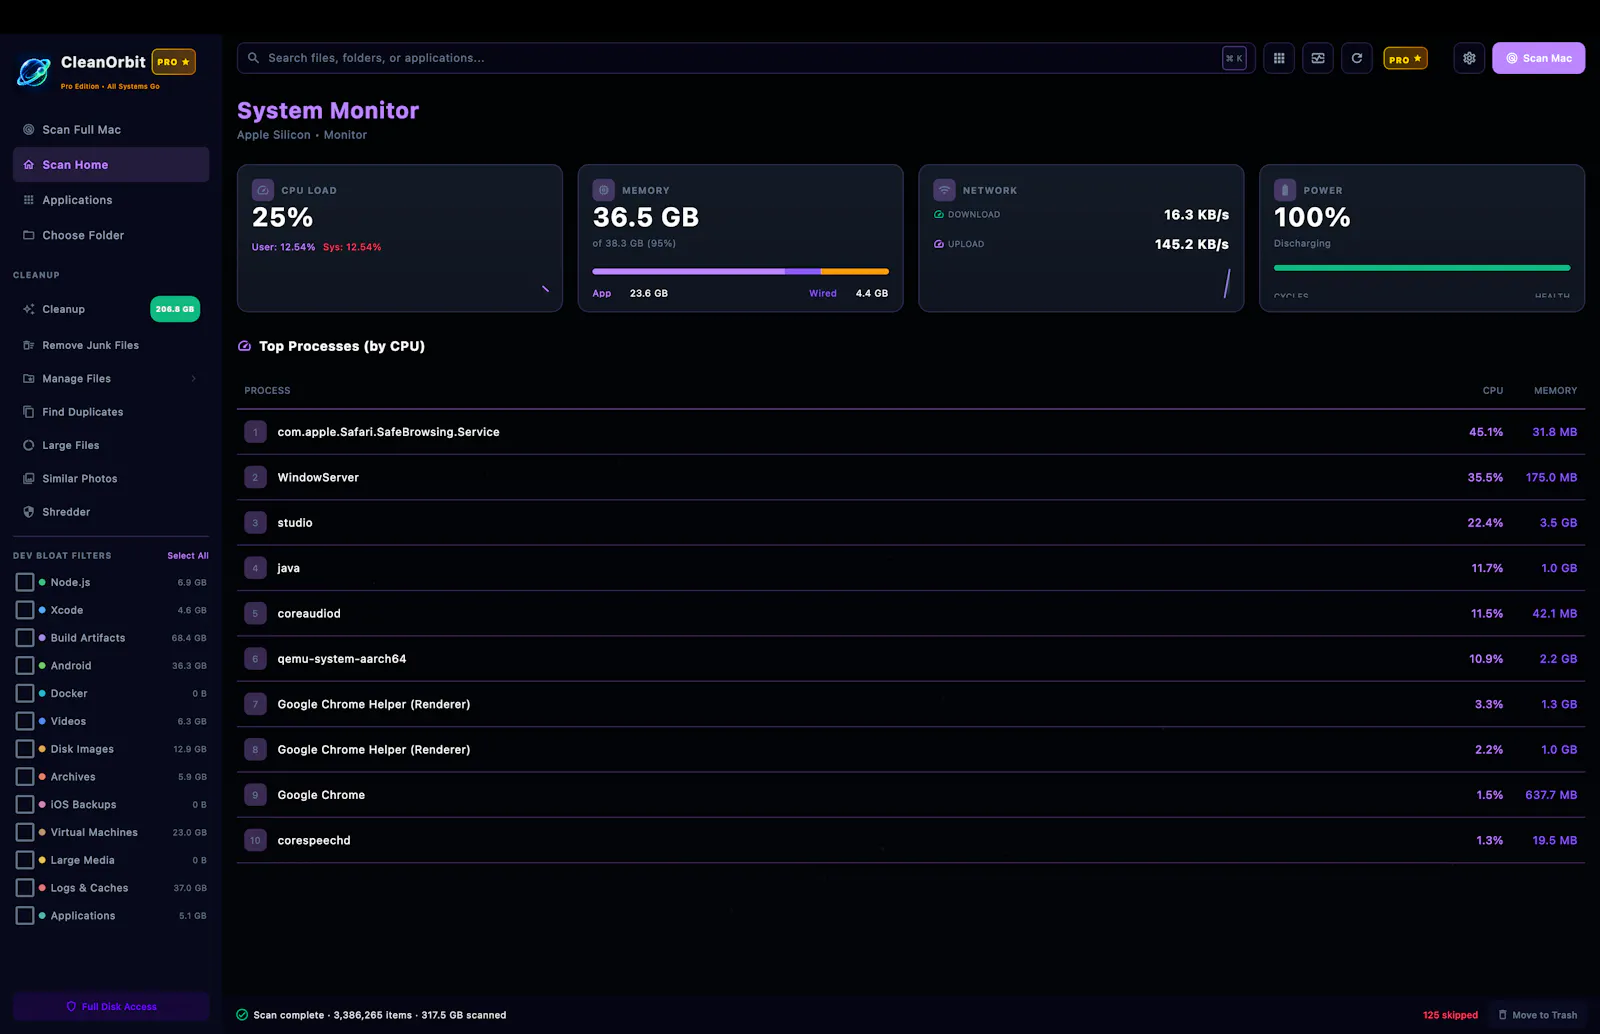Image resolution: width=1600 pixels, height=1034 pixels.
Task: Click the java process row
Action: tap(910, 568)
